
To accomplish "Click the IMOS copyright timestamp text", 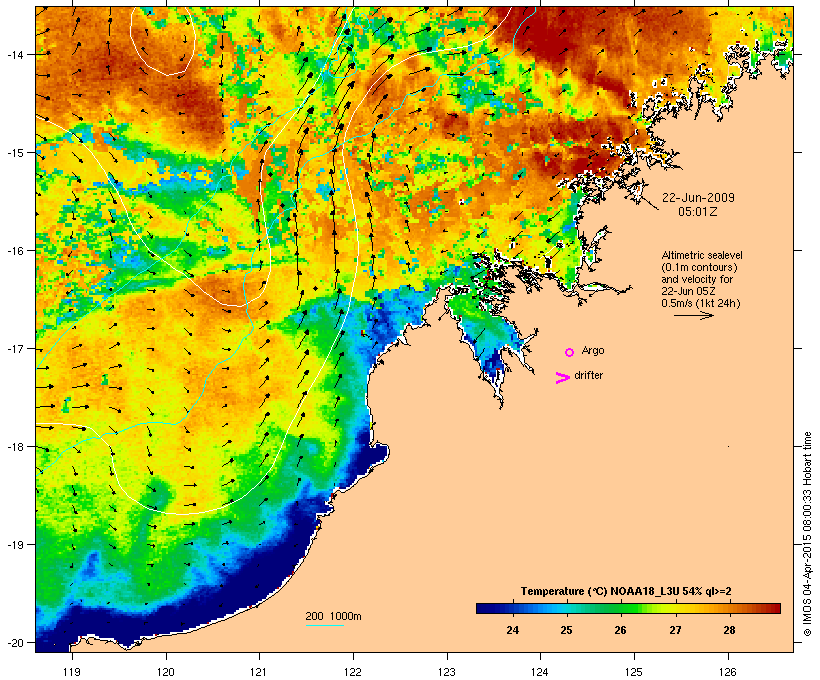I will pos(807,534).
